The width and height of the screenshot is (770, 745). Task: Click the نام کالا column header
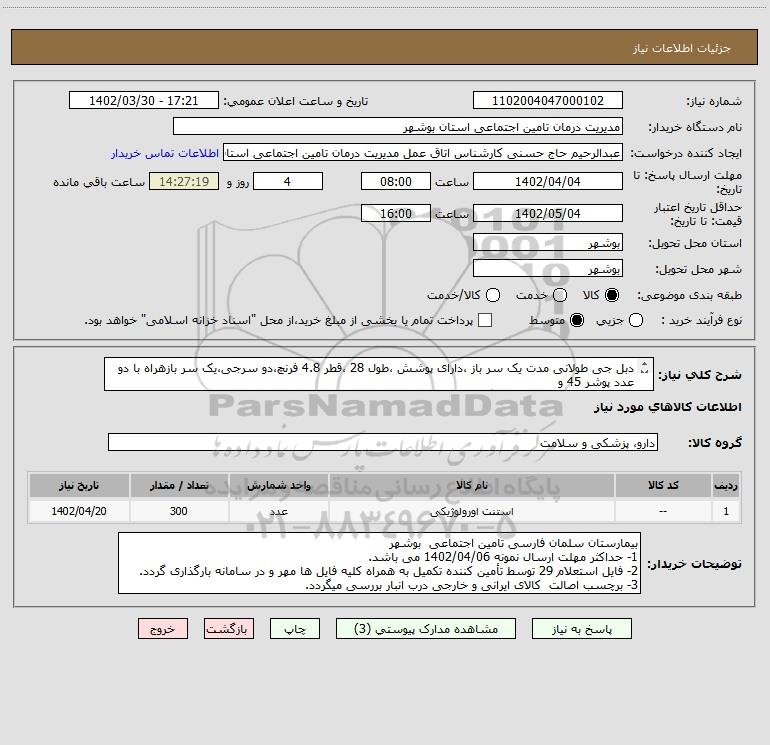click(x=471, y=485)
